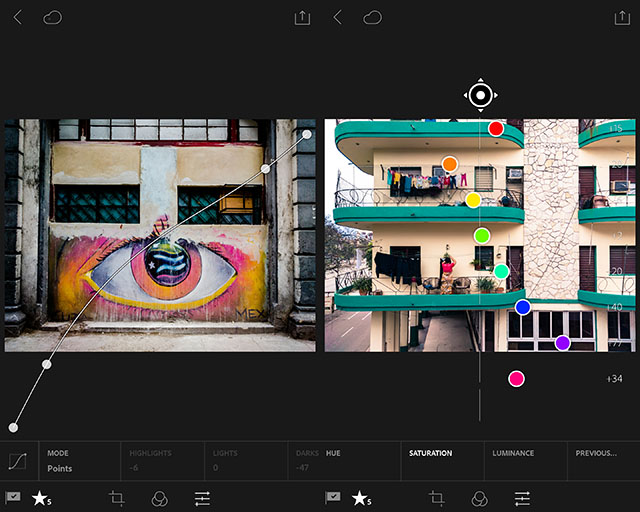
Task: Toggle the pick flag in left panel
Action: [13, 497]
